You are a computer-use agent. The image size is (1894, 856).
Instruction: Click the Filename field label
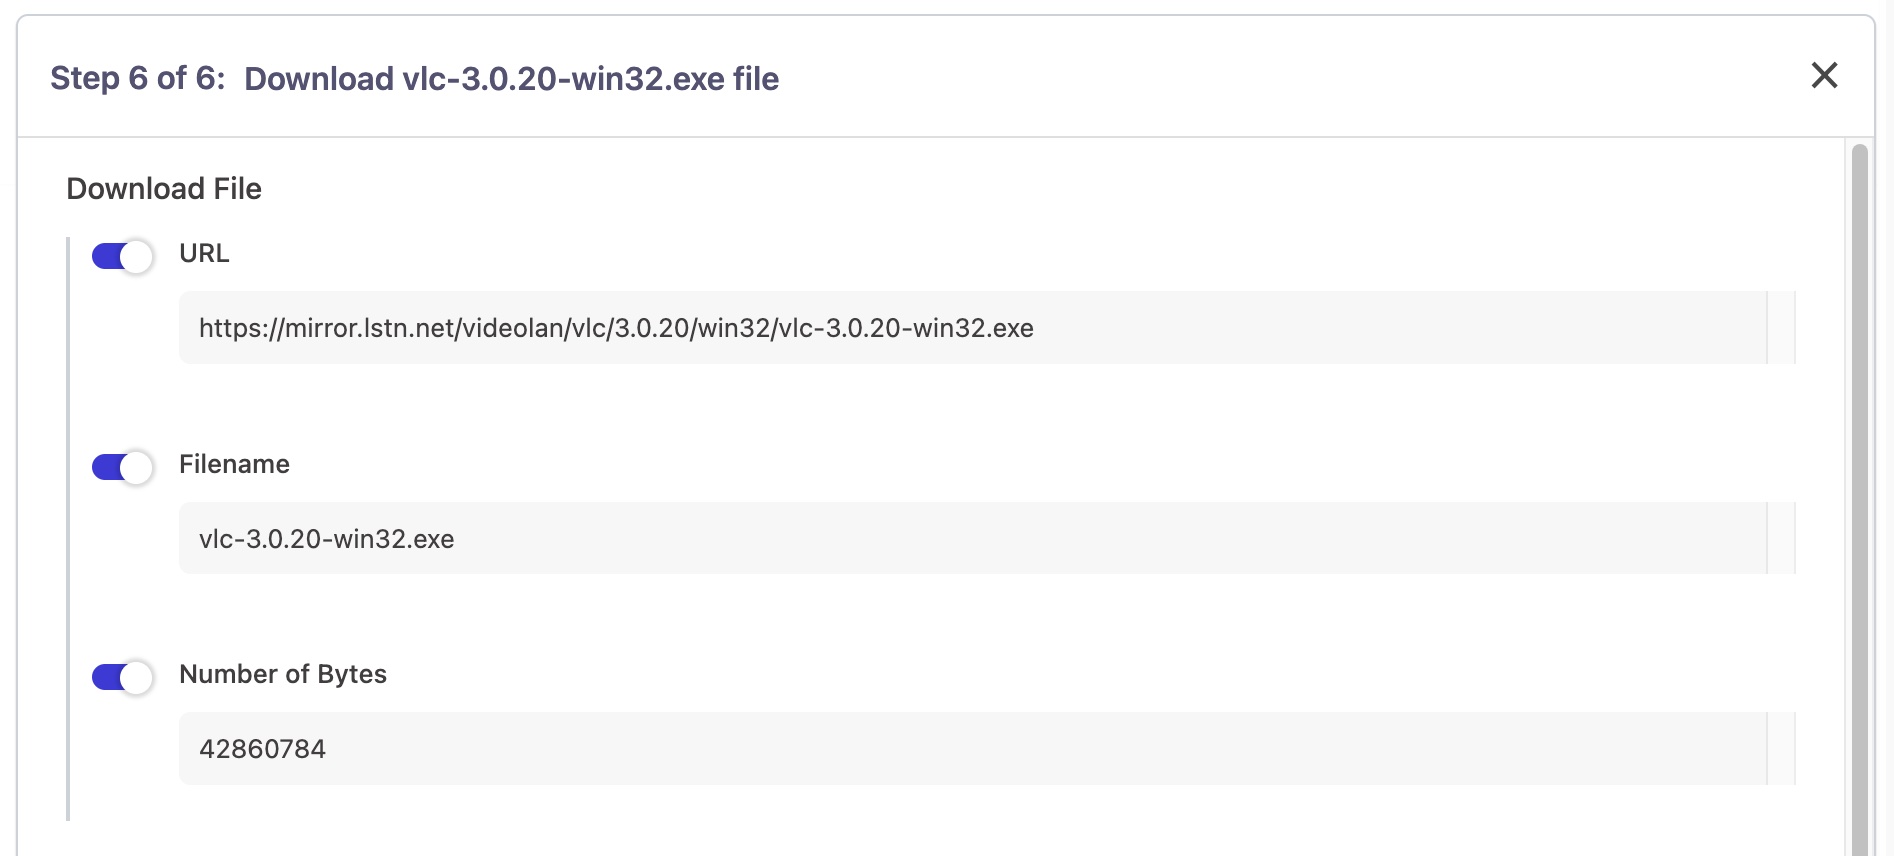pos(234,463)
